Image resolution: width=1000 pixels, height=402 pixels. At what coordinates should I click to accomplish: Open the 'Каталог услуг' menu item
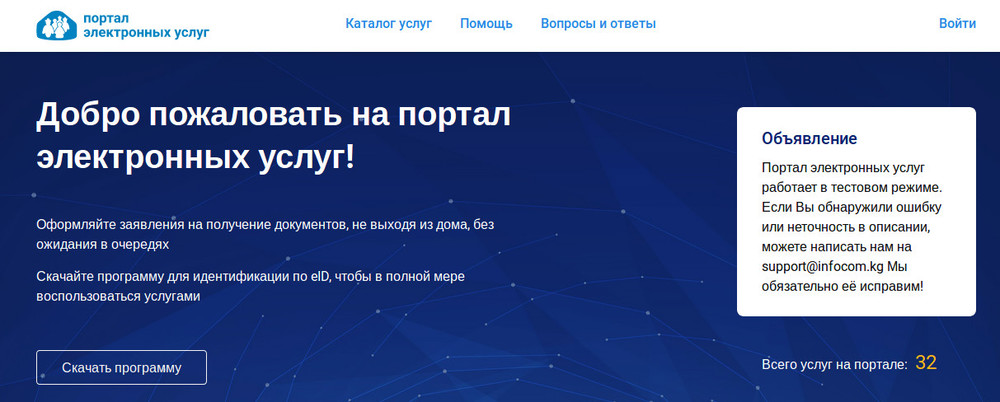click(388, 23)
